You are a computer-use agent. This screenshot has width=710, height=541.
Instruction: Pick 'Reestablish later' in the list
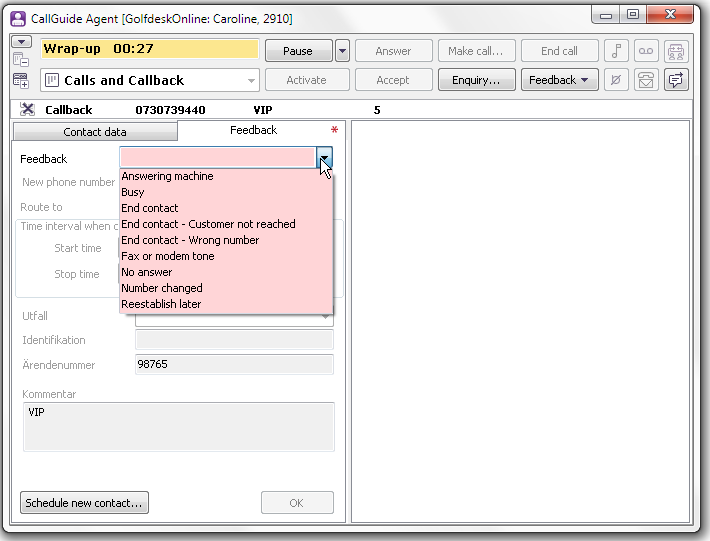(161, 304)
